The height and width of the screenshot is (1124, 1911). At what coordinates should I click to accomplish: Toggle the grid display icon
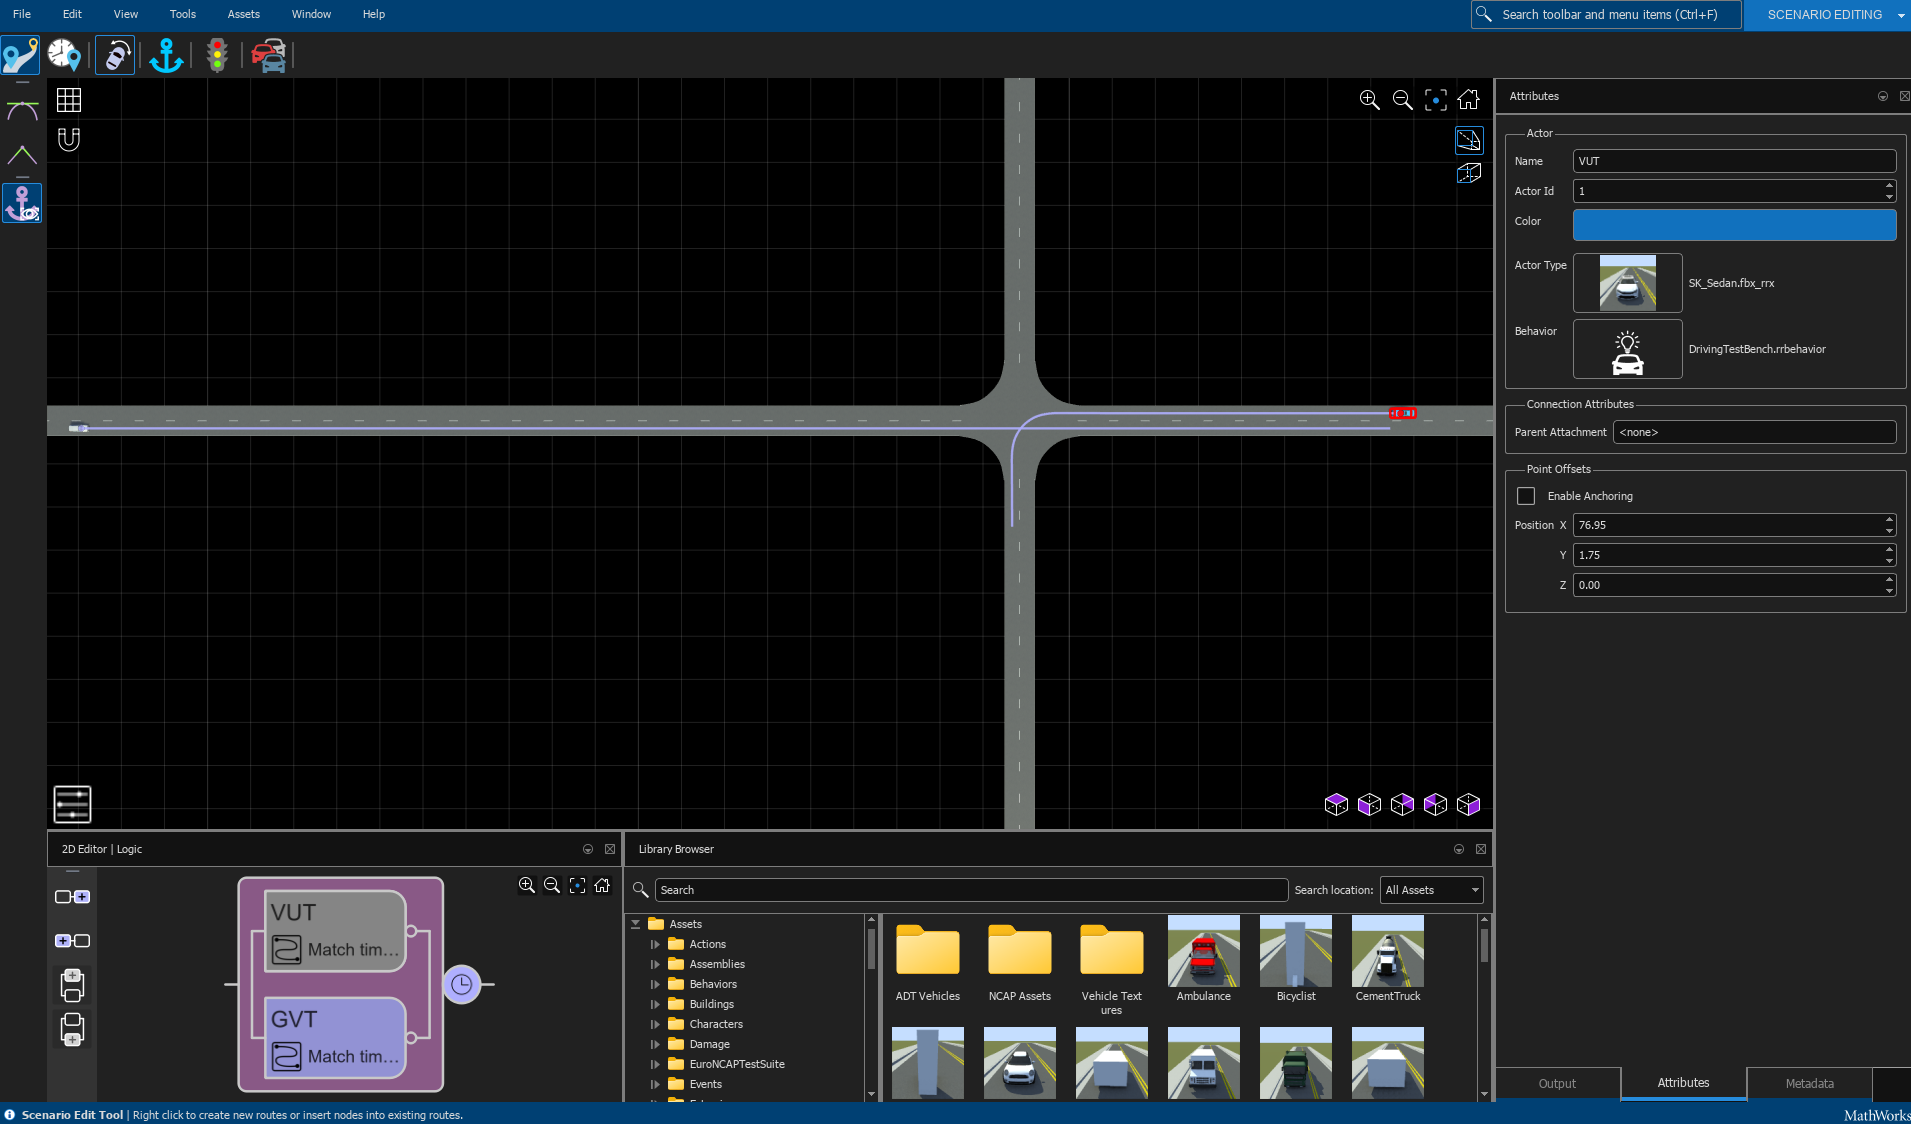pos(69,100)
